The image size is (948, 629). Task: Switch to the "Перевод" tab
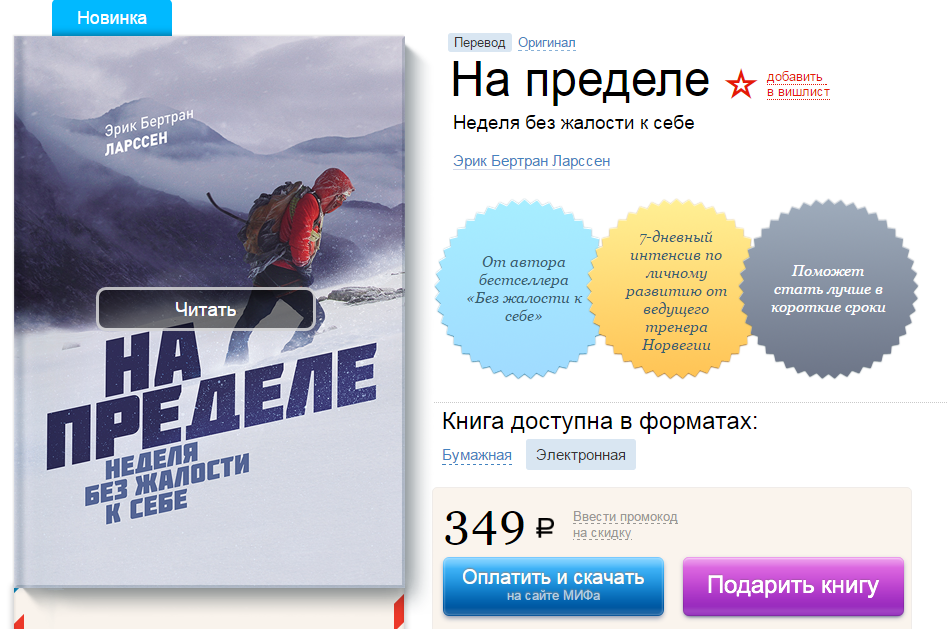(x=479, y=42)
